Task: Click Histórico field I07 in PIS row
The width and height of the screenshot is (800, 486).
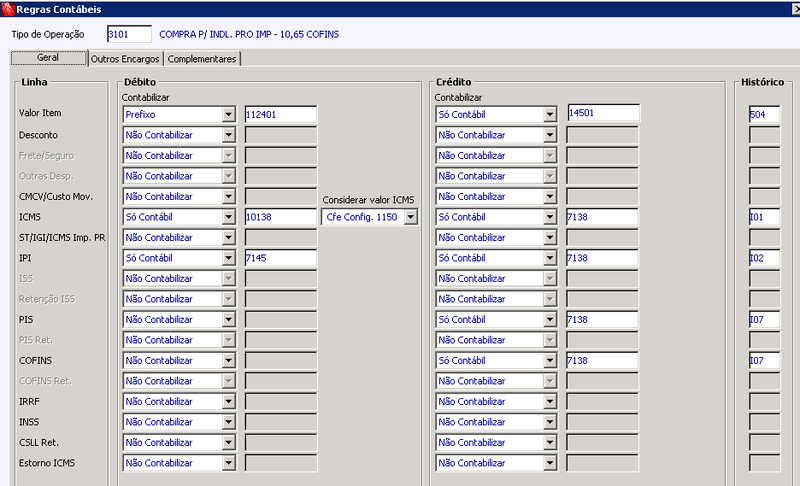Action: (x=764, y=320)
